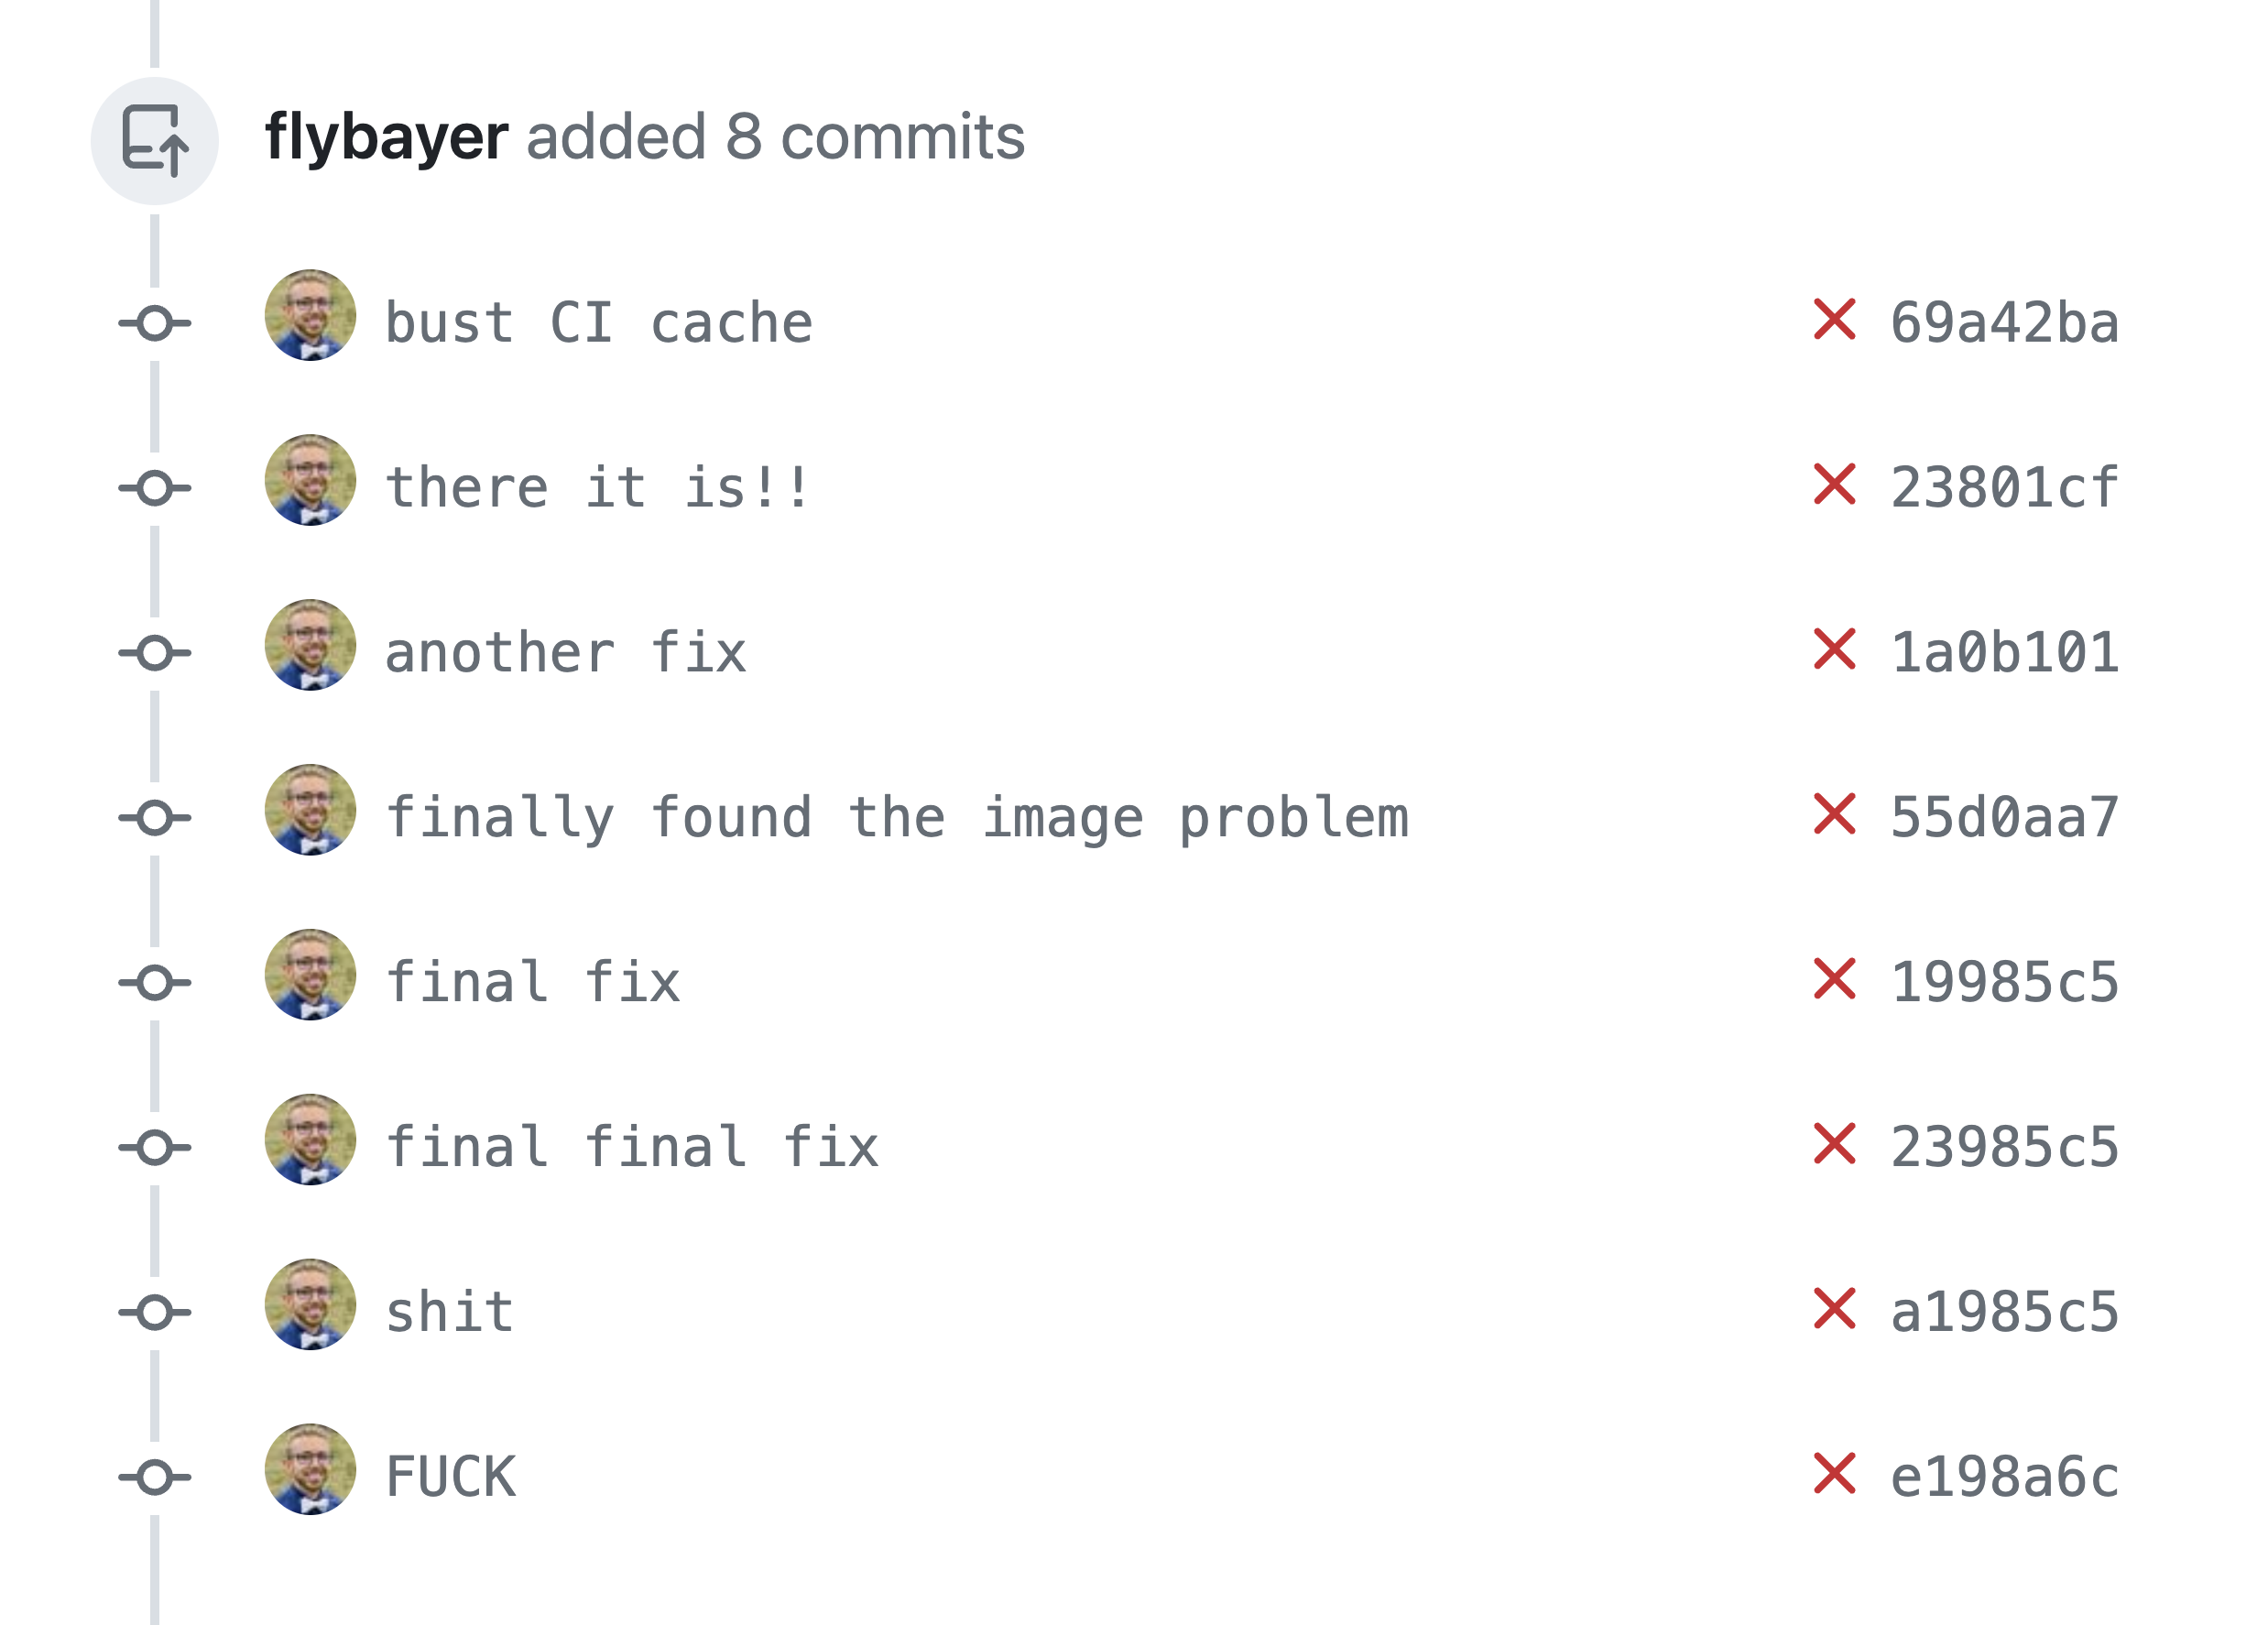Click avatar next to "another fix" commit
The height and width of the screenshot is (1625, 2268).
click(310, 645)
